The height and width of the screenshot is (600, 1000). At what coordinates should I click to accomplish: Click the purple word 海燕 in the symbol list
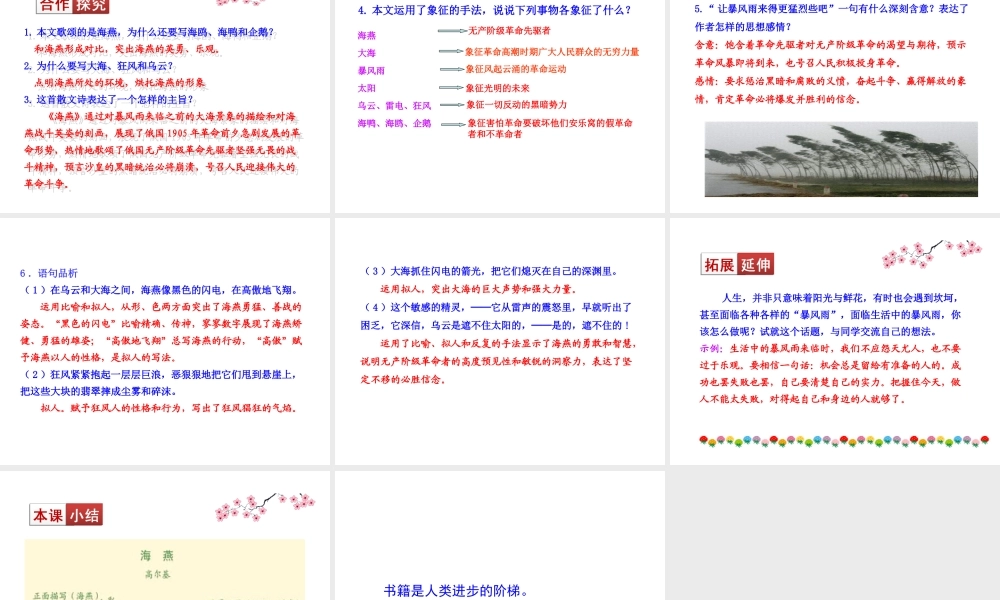point(367,36)
